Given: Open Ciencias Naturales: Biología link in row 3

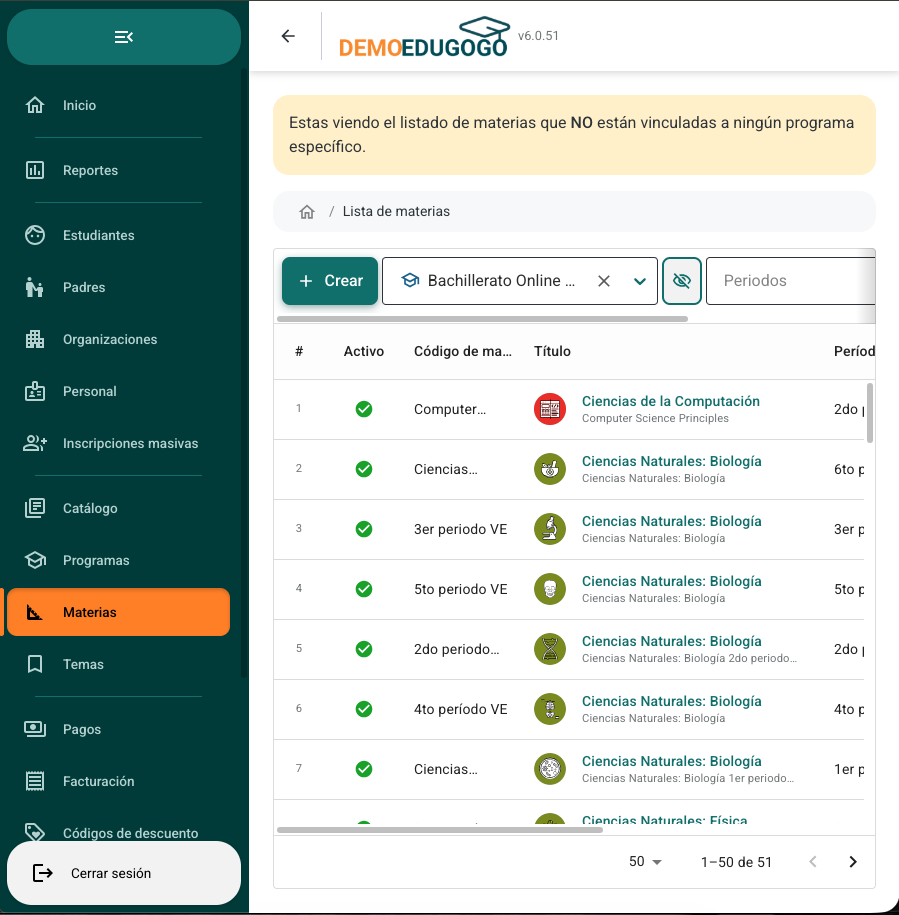Looking at the screenshot, I should (671, 522).
